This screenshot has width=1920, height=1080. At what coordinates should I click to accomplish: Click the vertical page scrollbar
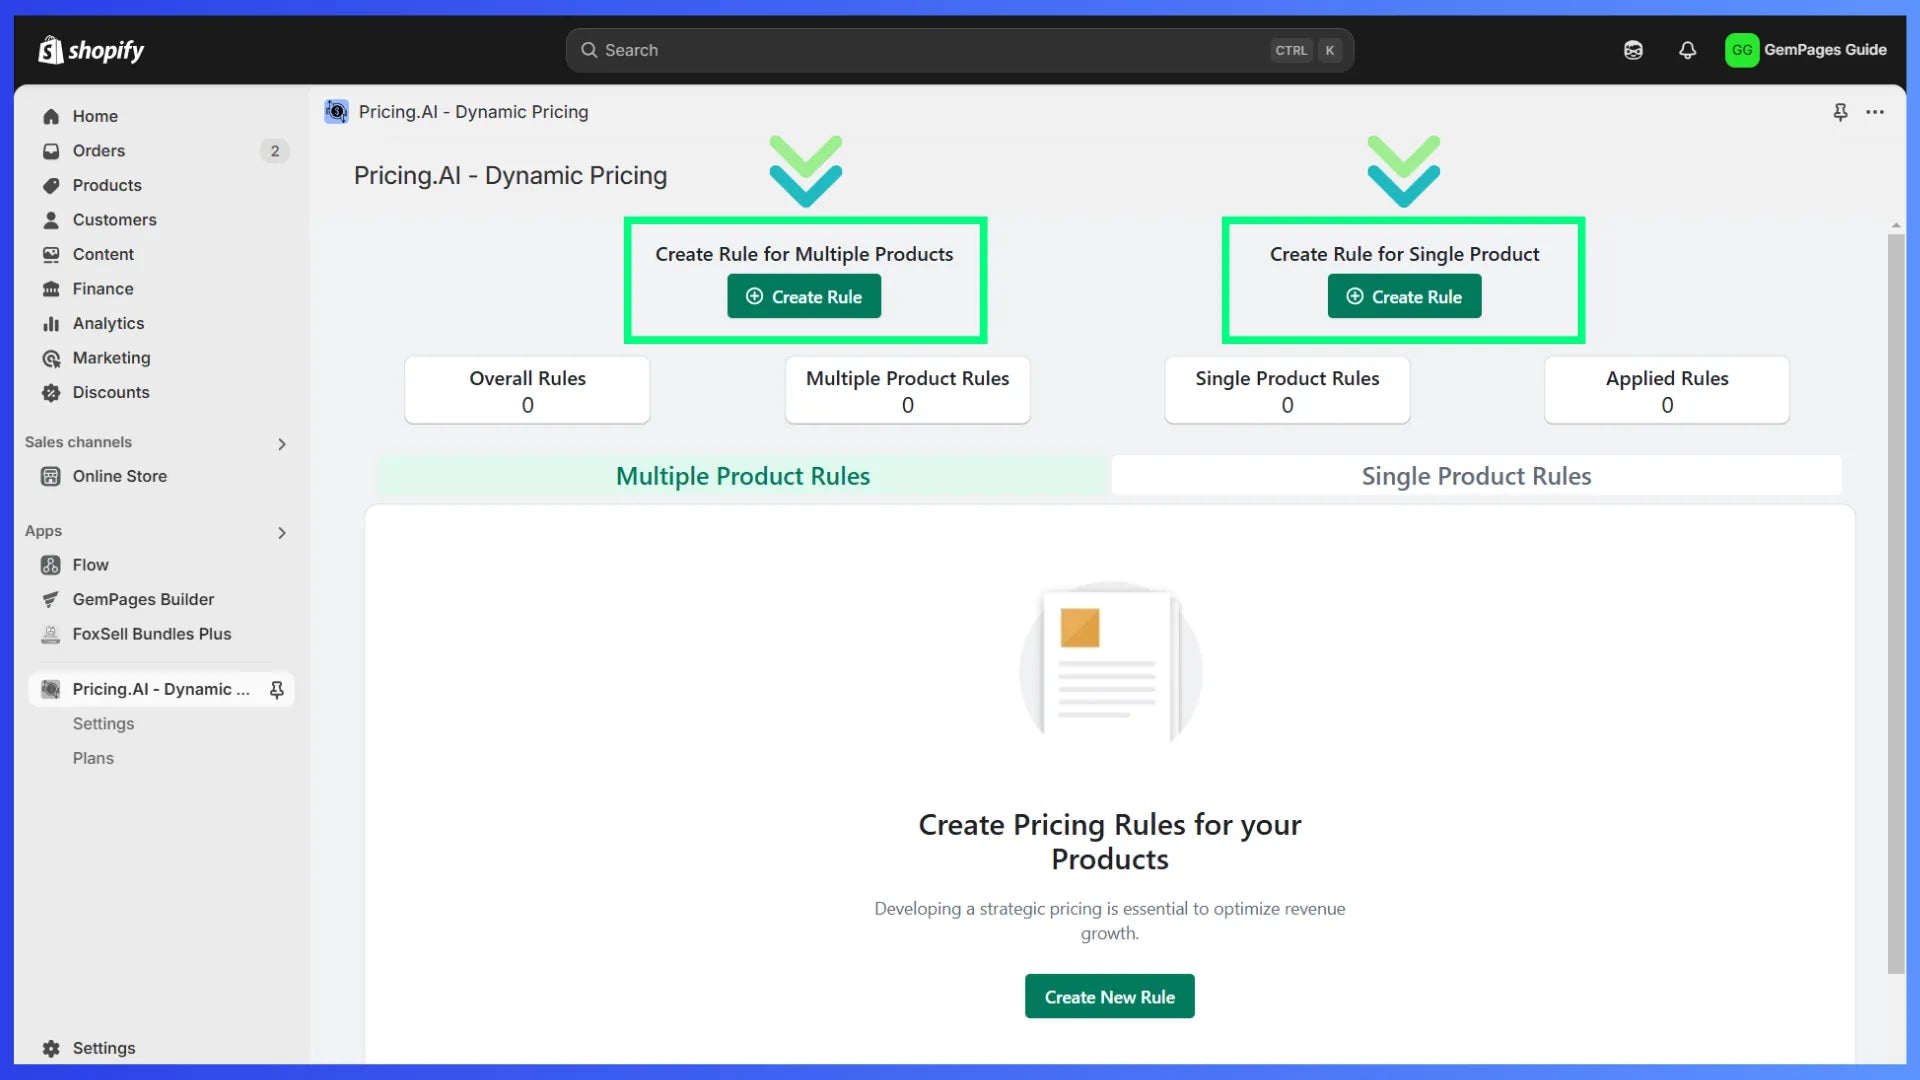[x=1895, y=600]
